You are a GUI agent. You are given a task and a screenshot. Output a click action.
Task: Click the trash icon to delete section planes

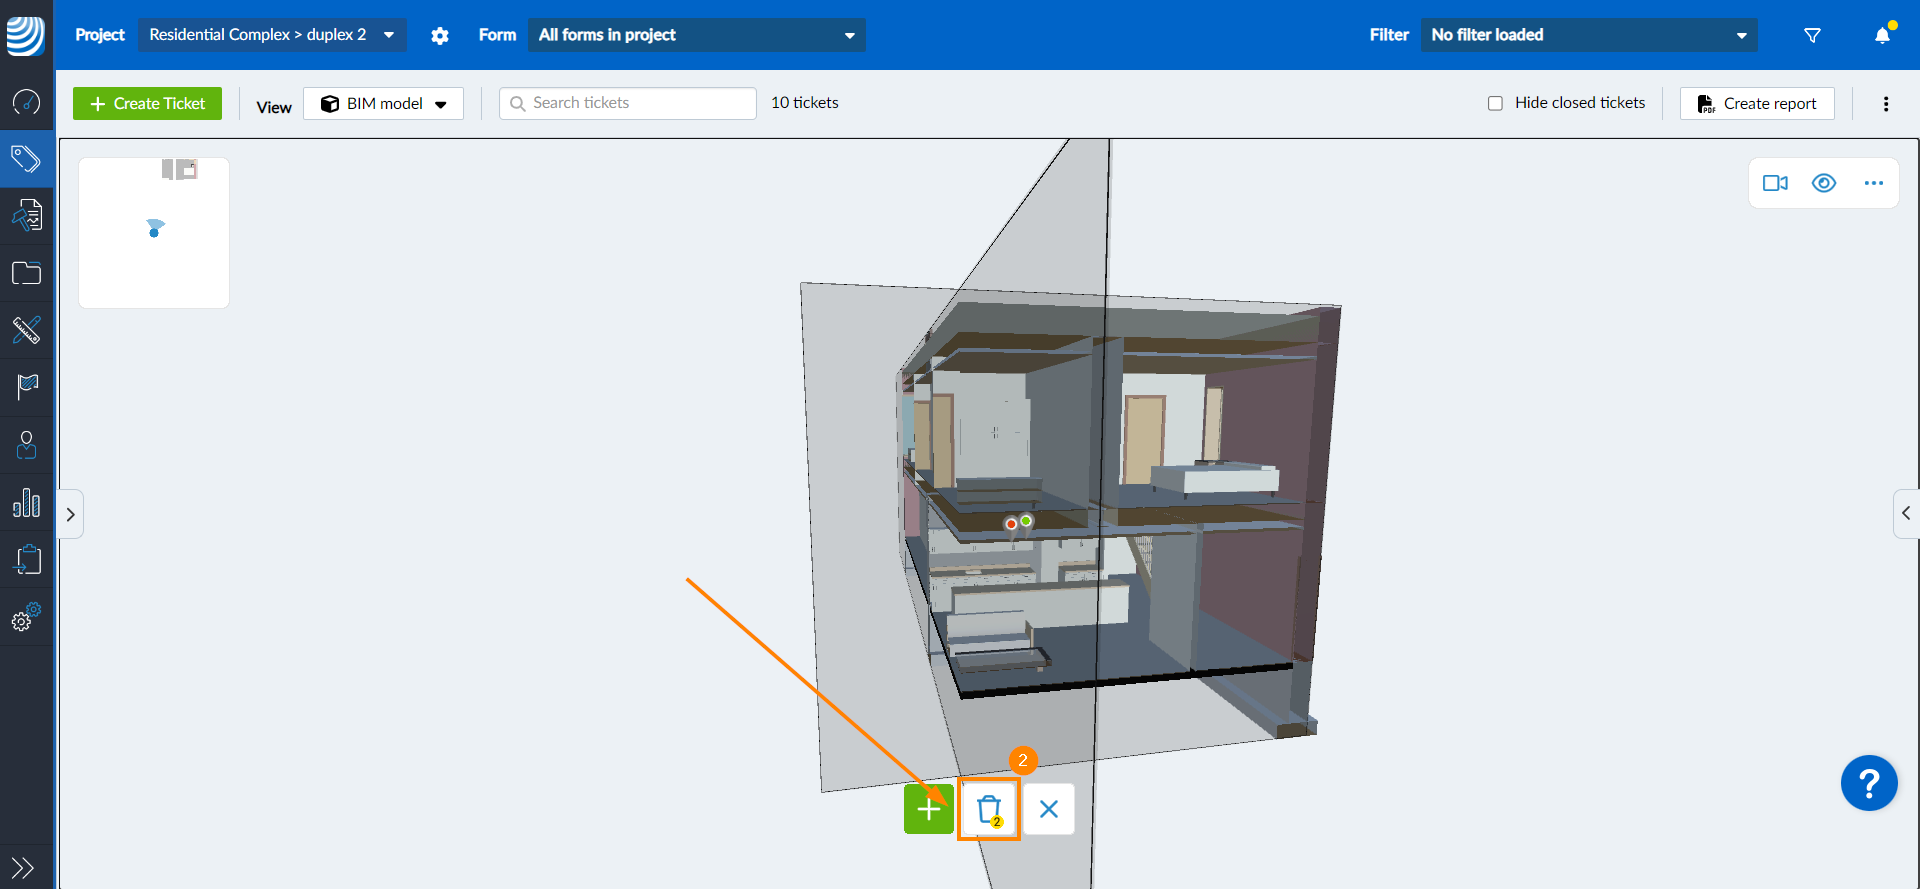coord(989,809)
